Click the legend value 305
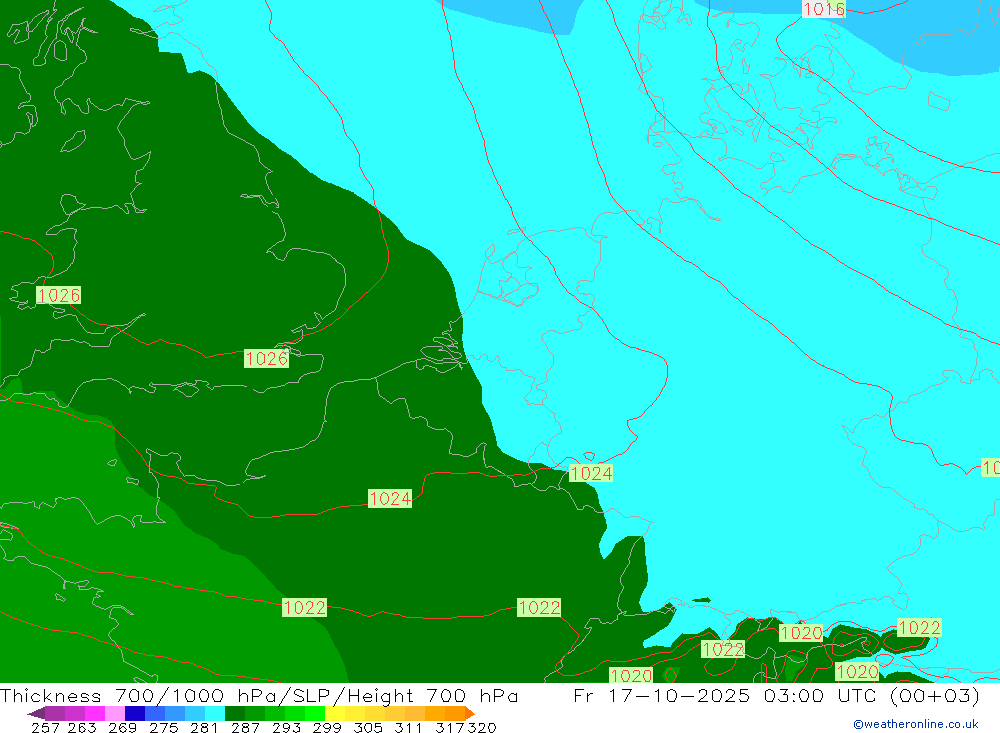The image size is (1000, 733). pos(367,727)
